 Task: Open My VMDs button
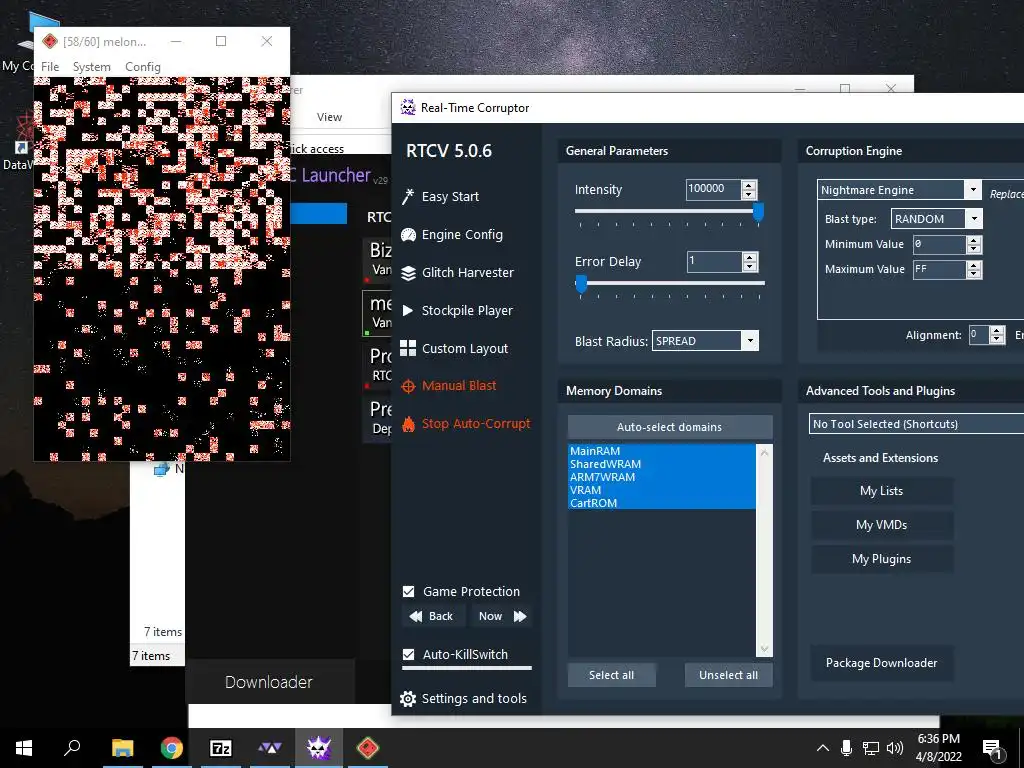click(x=882, y=525)
